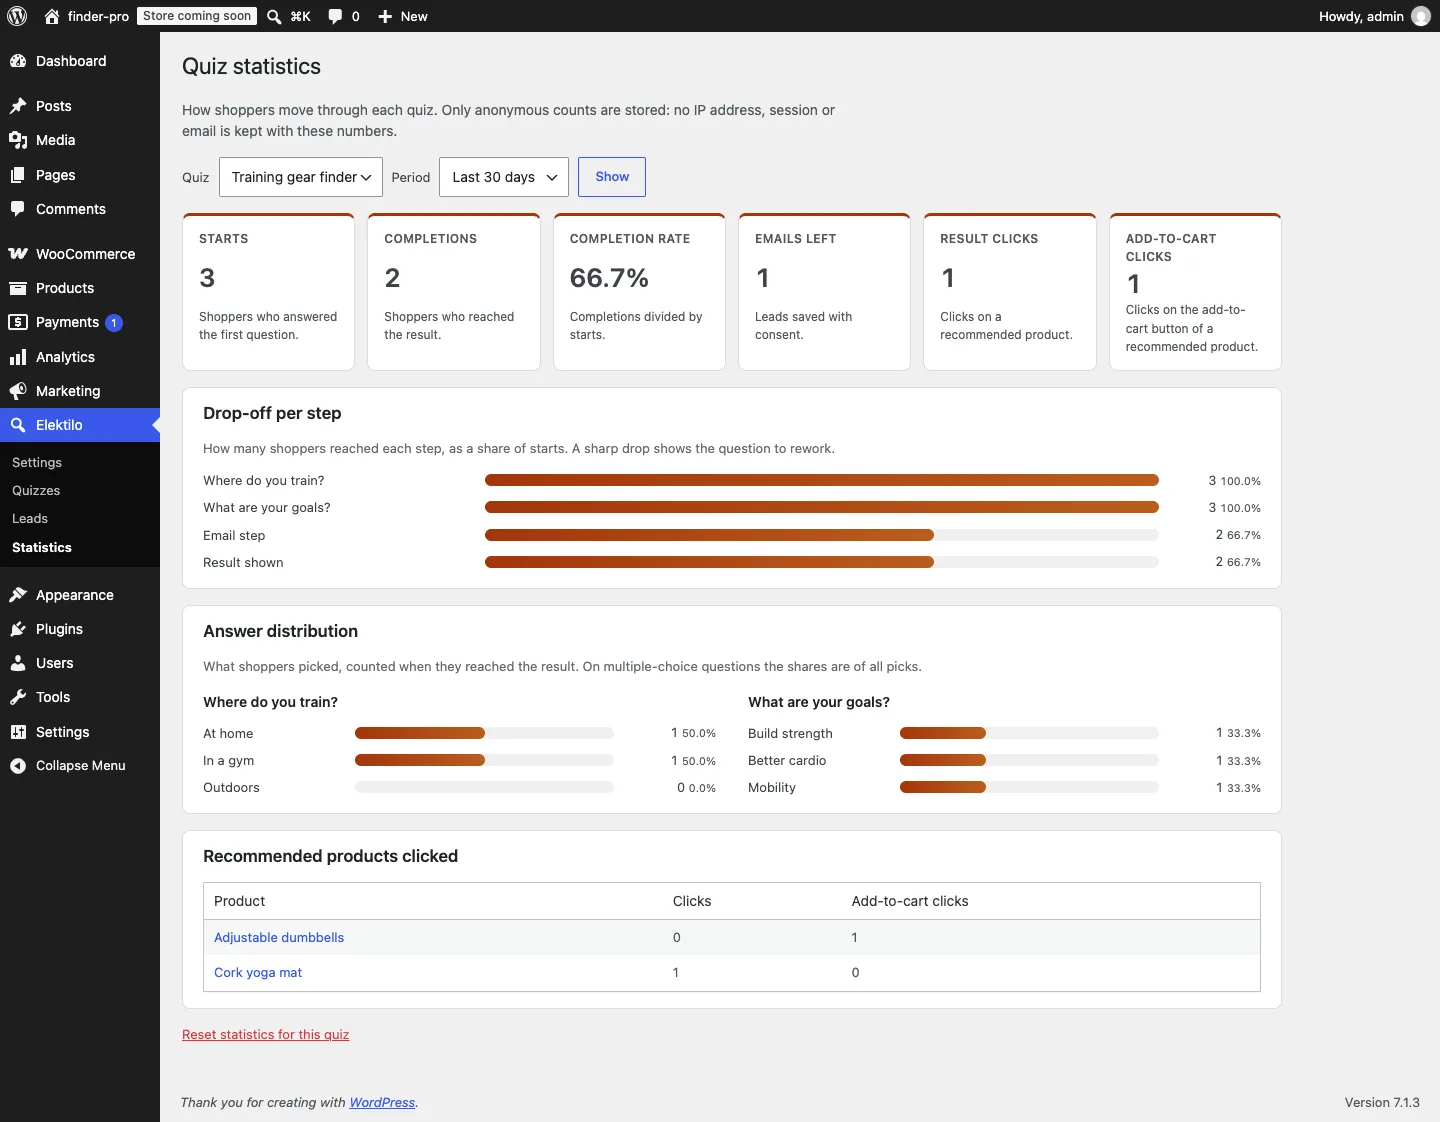
Task: Click the WordPress logo icon
Action: point(17,16)
